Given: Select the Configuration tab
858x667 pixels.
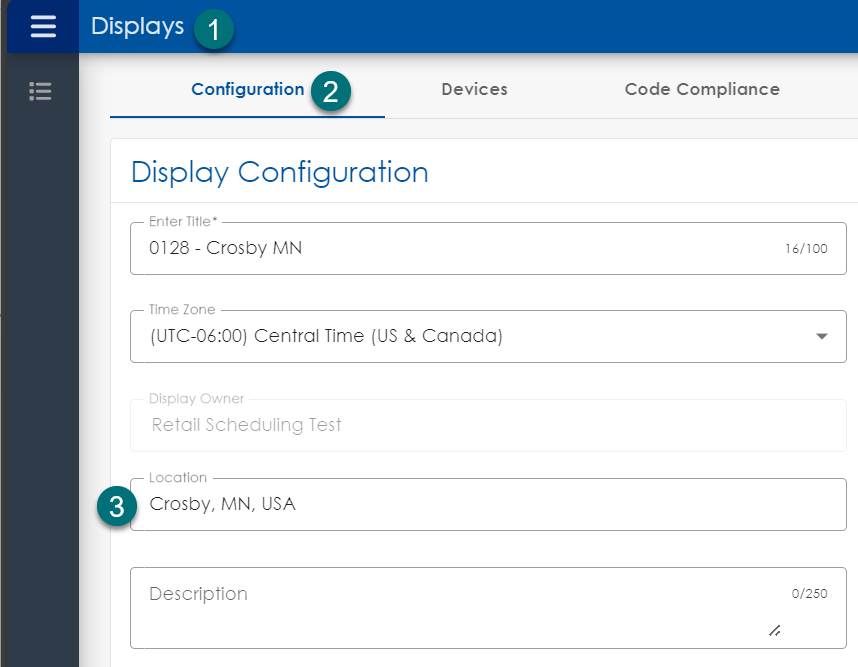Looking at the screenshot, I should (x=247, y=89).
